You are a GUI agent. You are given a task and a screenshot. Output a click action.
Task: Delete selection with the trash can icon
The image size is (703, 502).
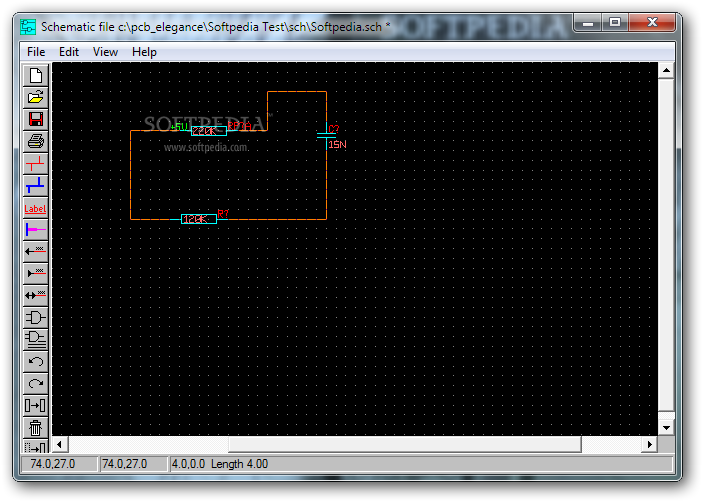click(35, 428)
